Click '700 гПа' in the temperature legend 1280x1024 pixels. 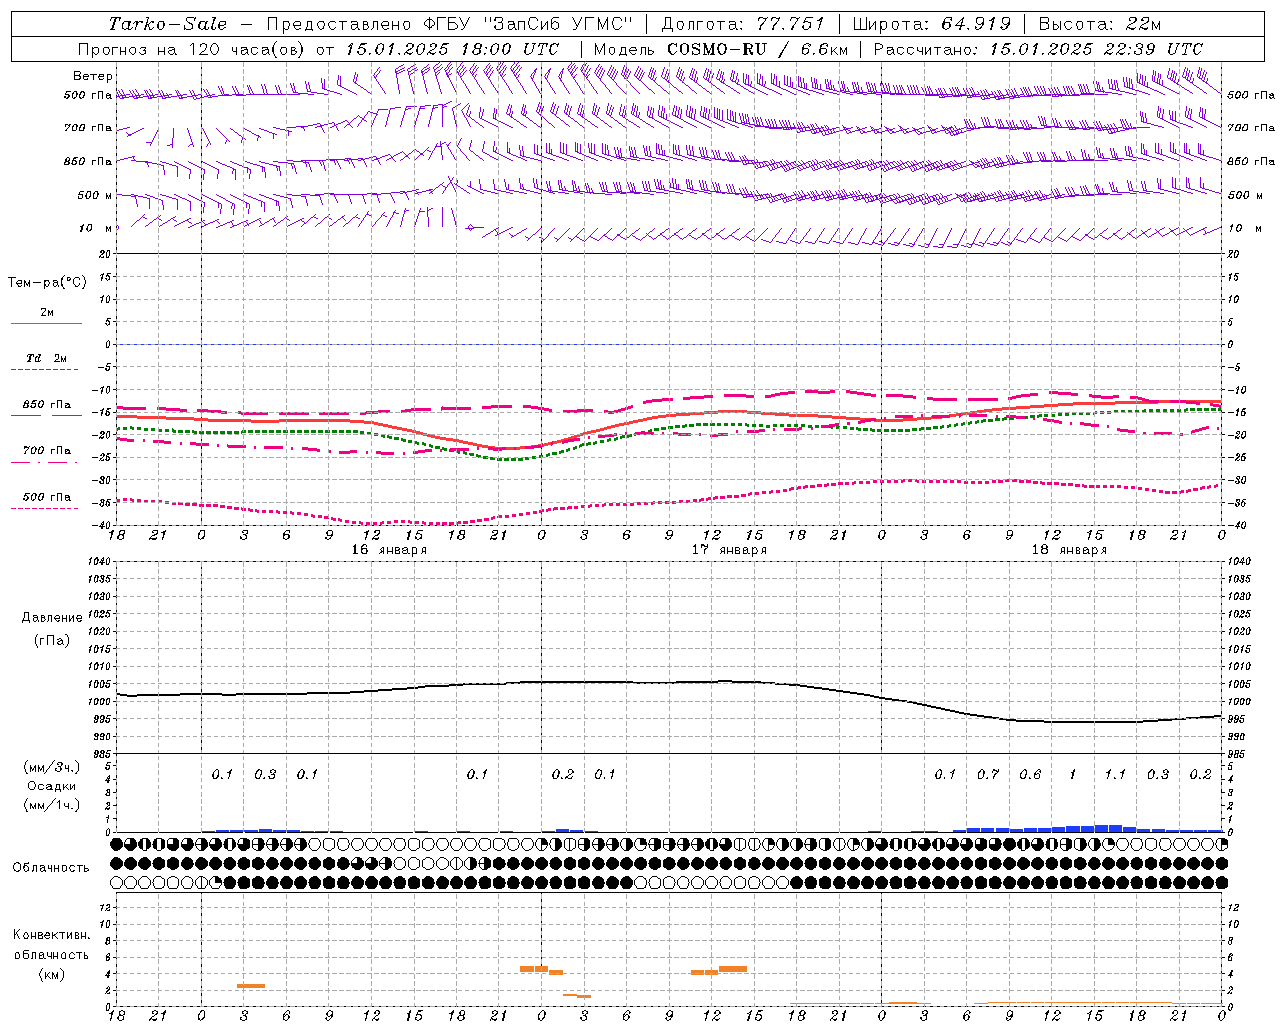point(47,450)
